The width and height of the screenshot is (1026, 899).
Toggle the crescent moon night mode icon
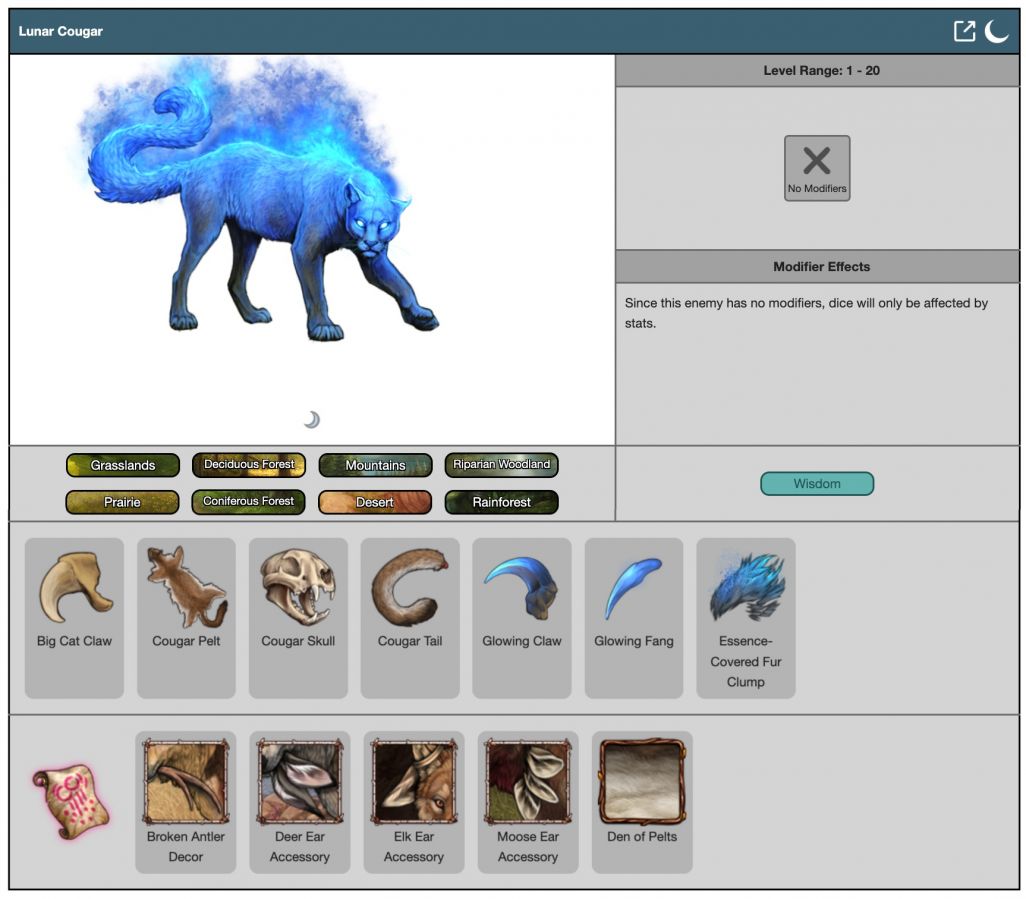(x=997, y=31)
